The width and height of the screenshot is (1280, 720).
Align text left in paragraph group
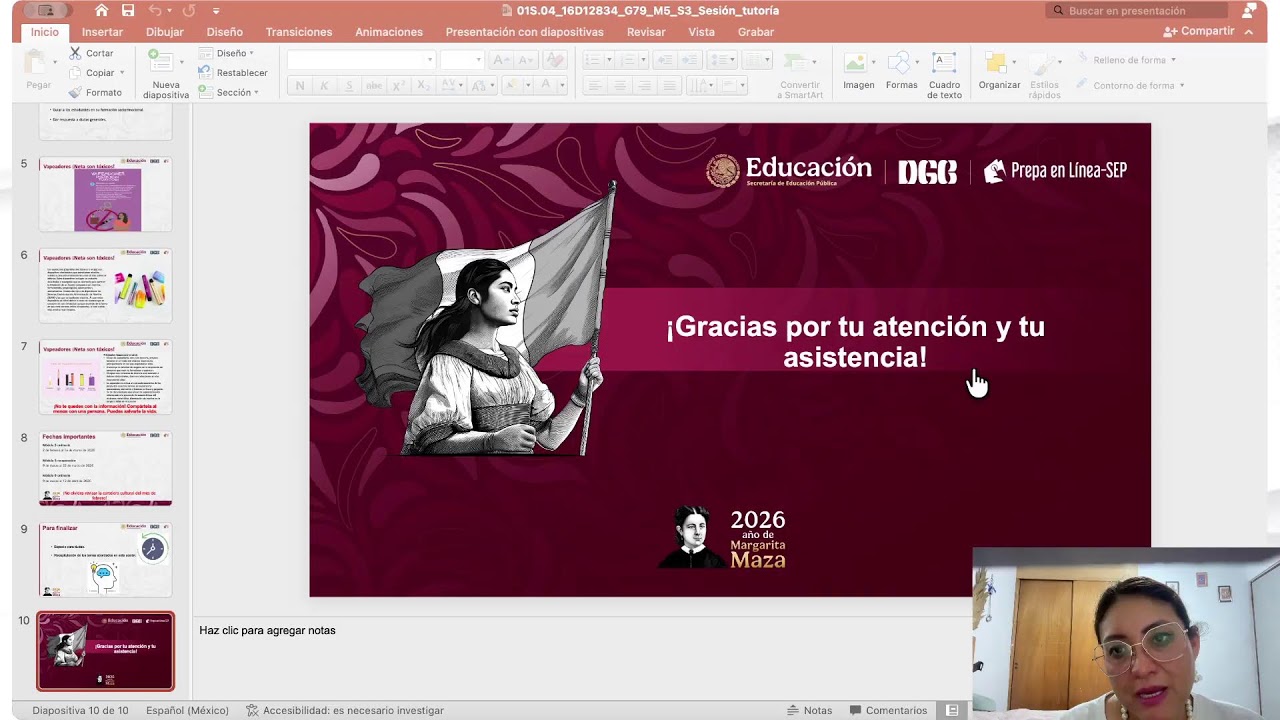point(595,86)
